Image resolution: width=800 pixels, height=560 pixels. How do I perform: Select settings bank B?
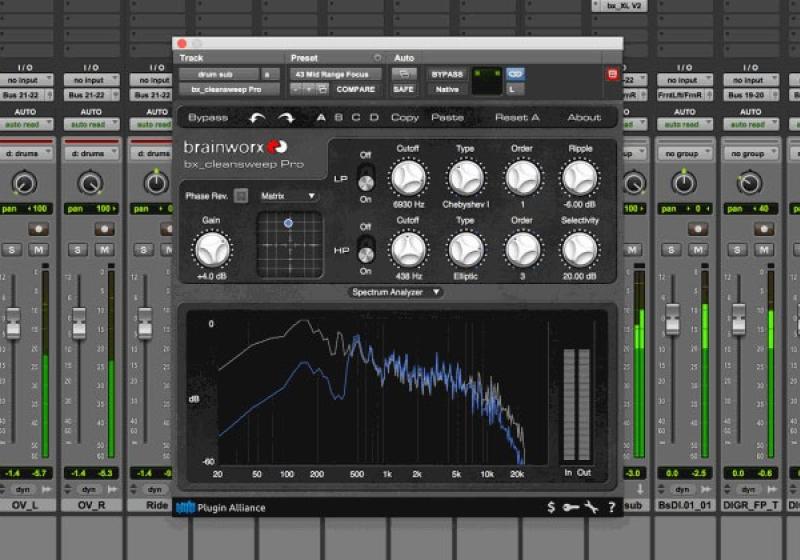click(338, 117)
